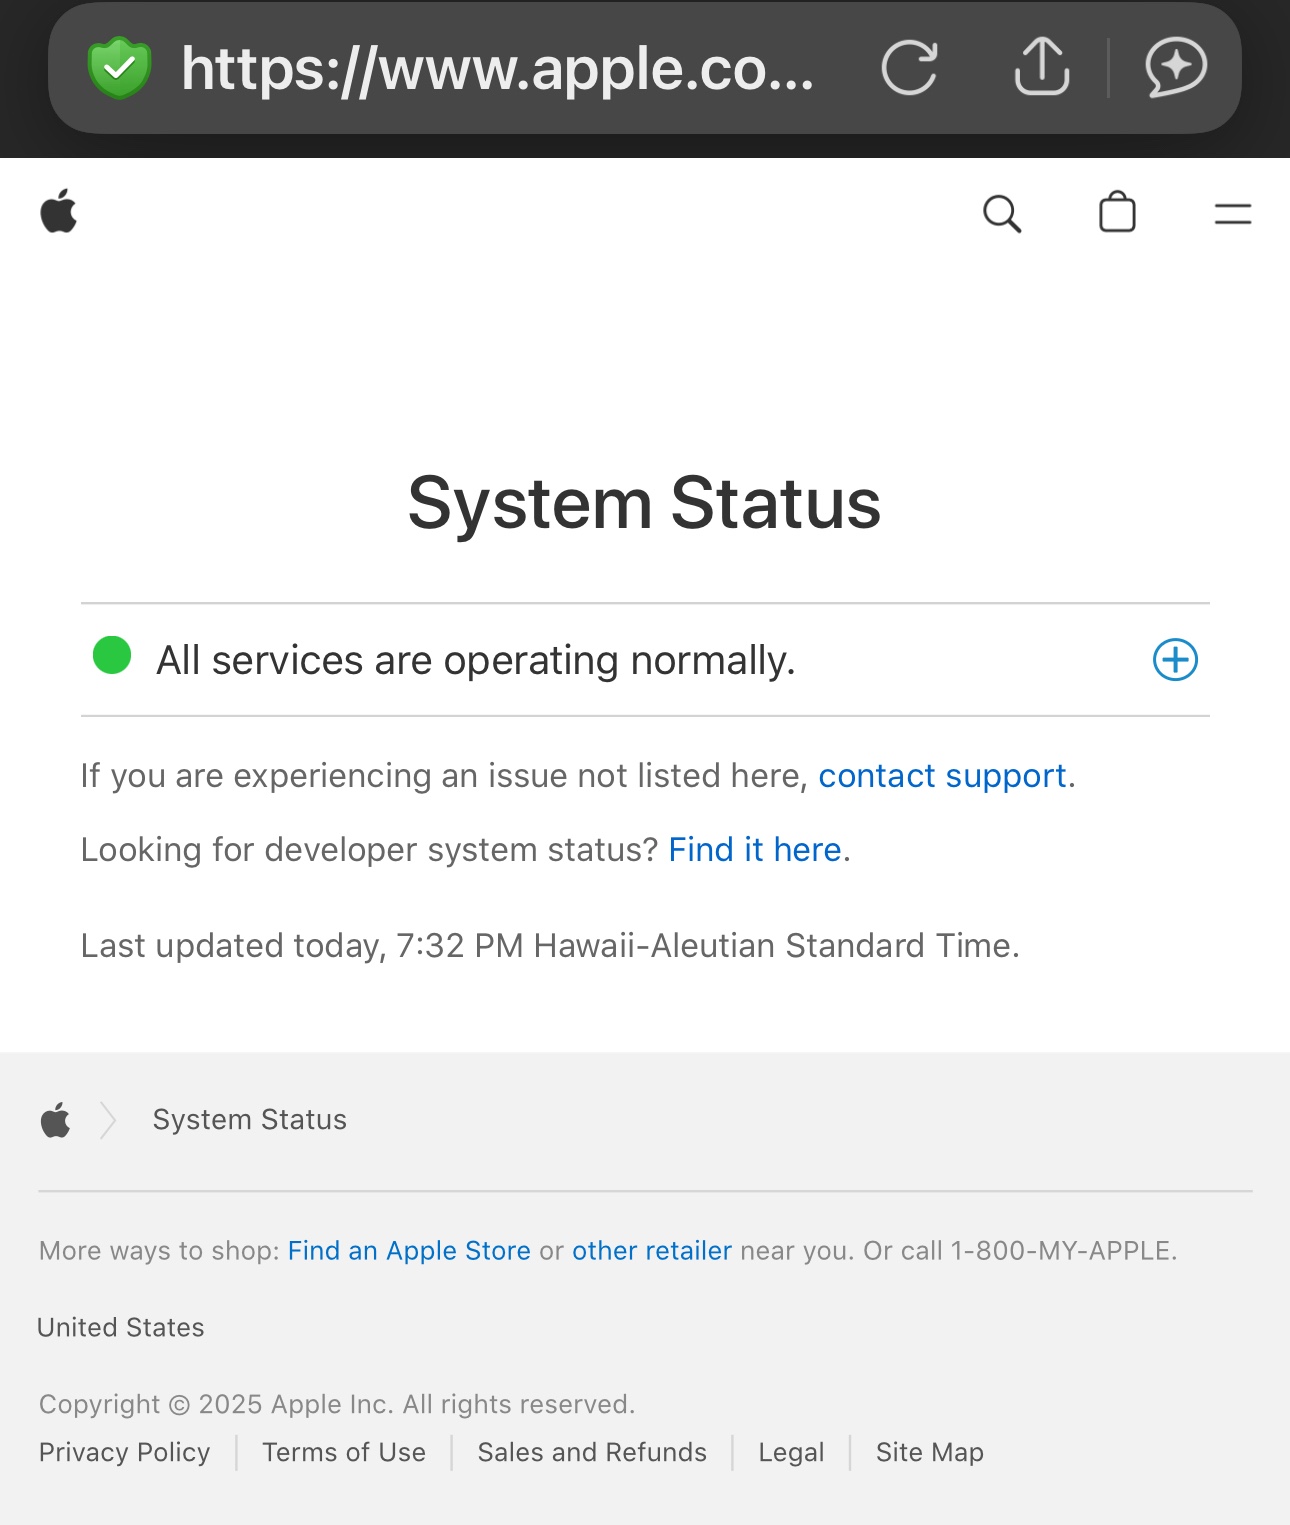Follow the Find it here link
Screen dimensions: 1290x1525
pyautogui.click(x=755, y=849)
